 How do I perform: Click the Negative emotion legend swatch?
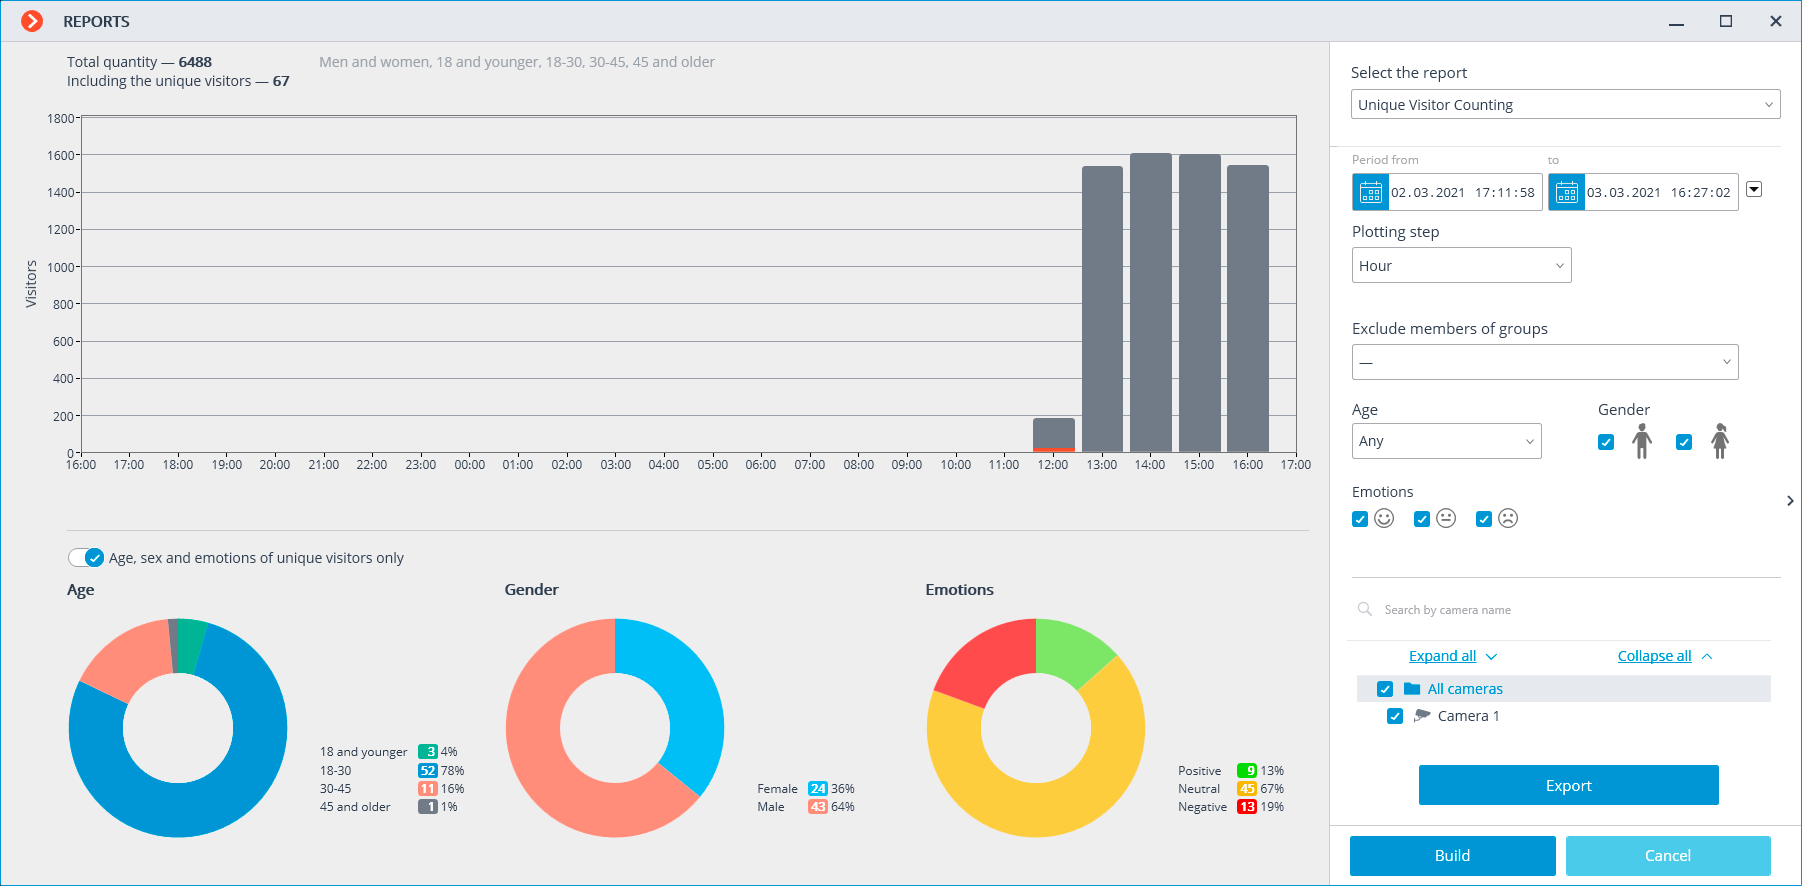[x=1247, y=806]
